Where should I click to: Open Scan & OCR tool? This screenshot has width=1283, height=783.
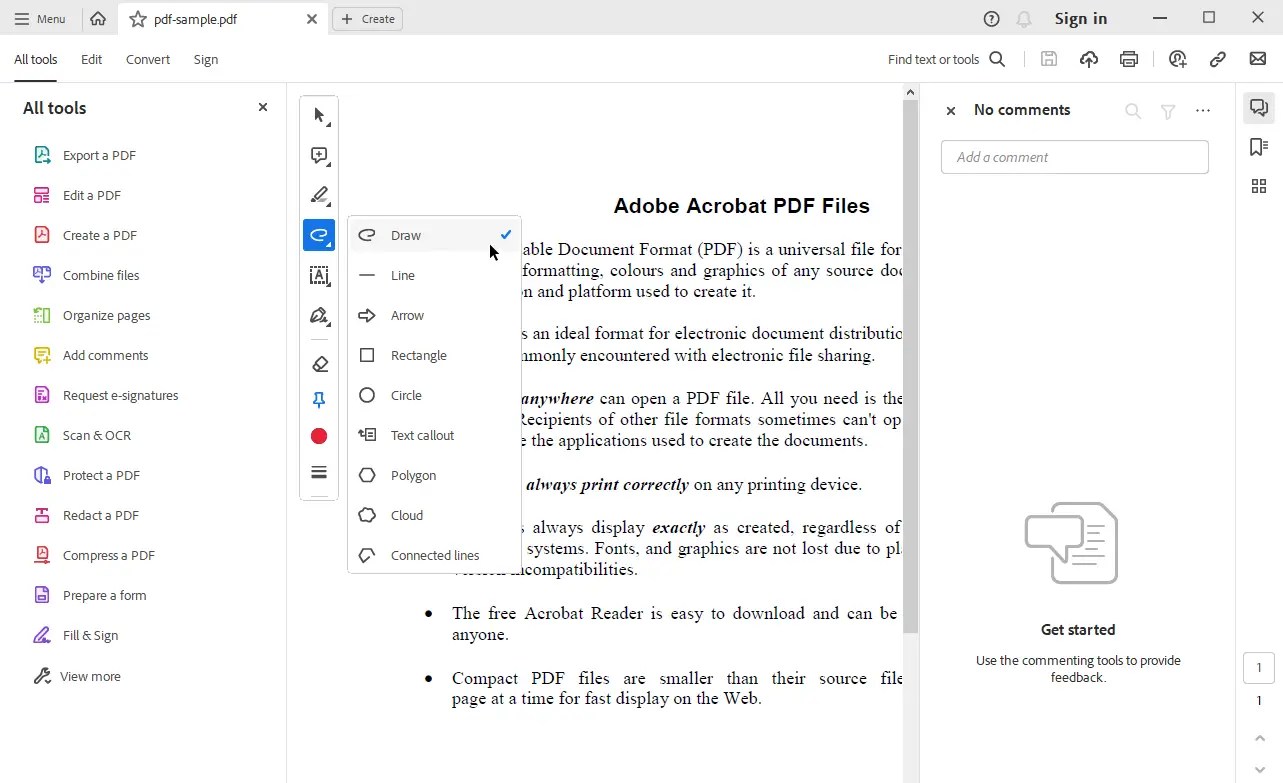tap(82, 435)
